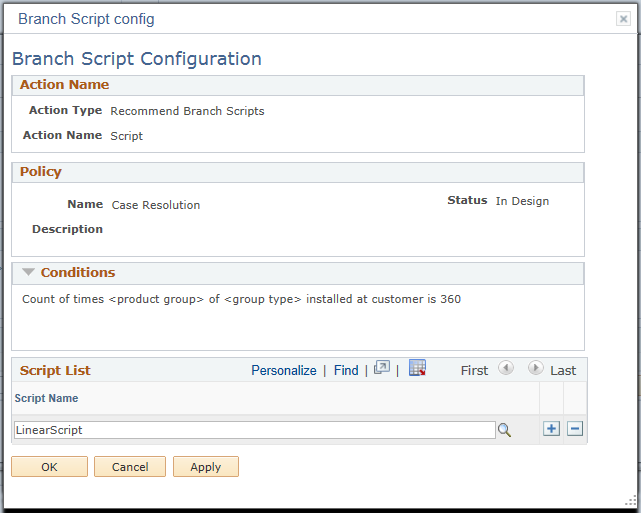
Task: Click the Action Name section header
Action: [298, 85]
